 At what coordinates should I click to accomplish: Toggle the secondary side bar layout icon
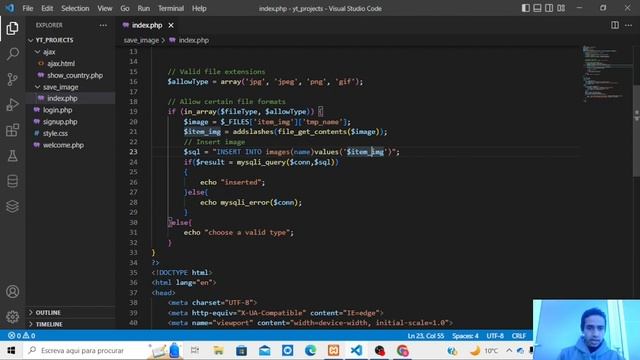(549, 8)
